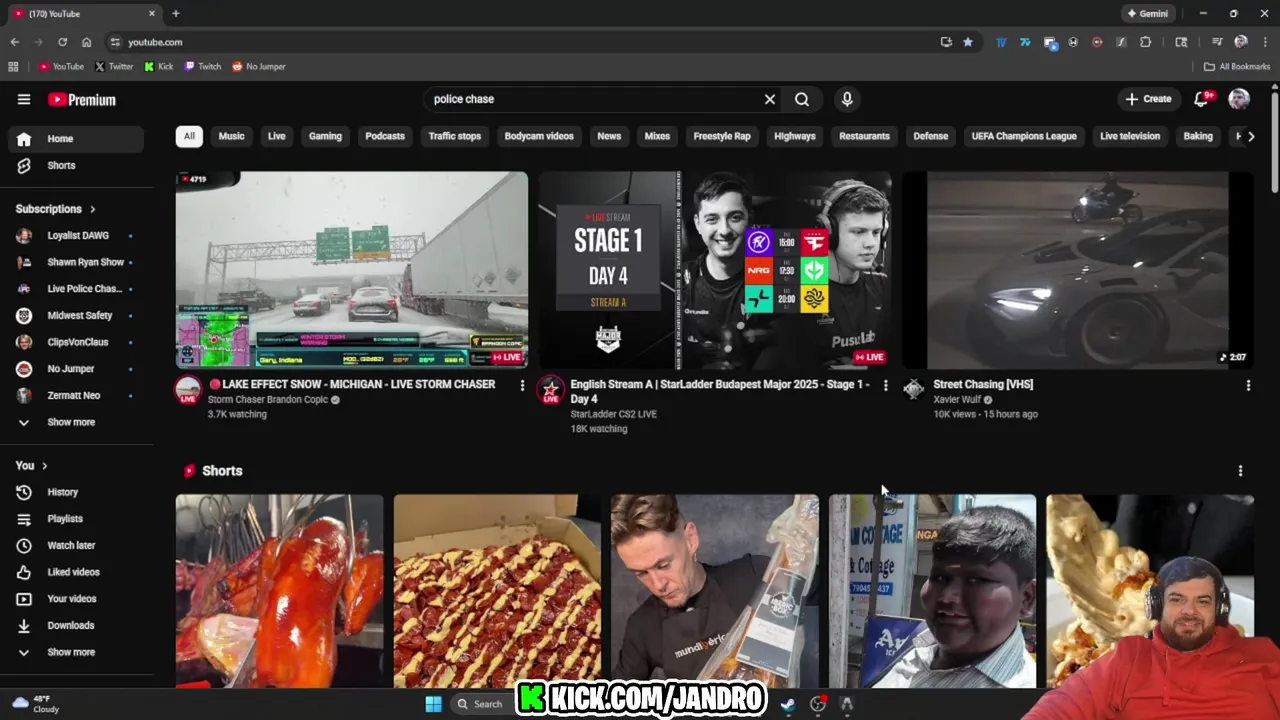Select the Traffic stops filter chip
The width and height of the screenshot is (1280, 720).
pos(455,136)
